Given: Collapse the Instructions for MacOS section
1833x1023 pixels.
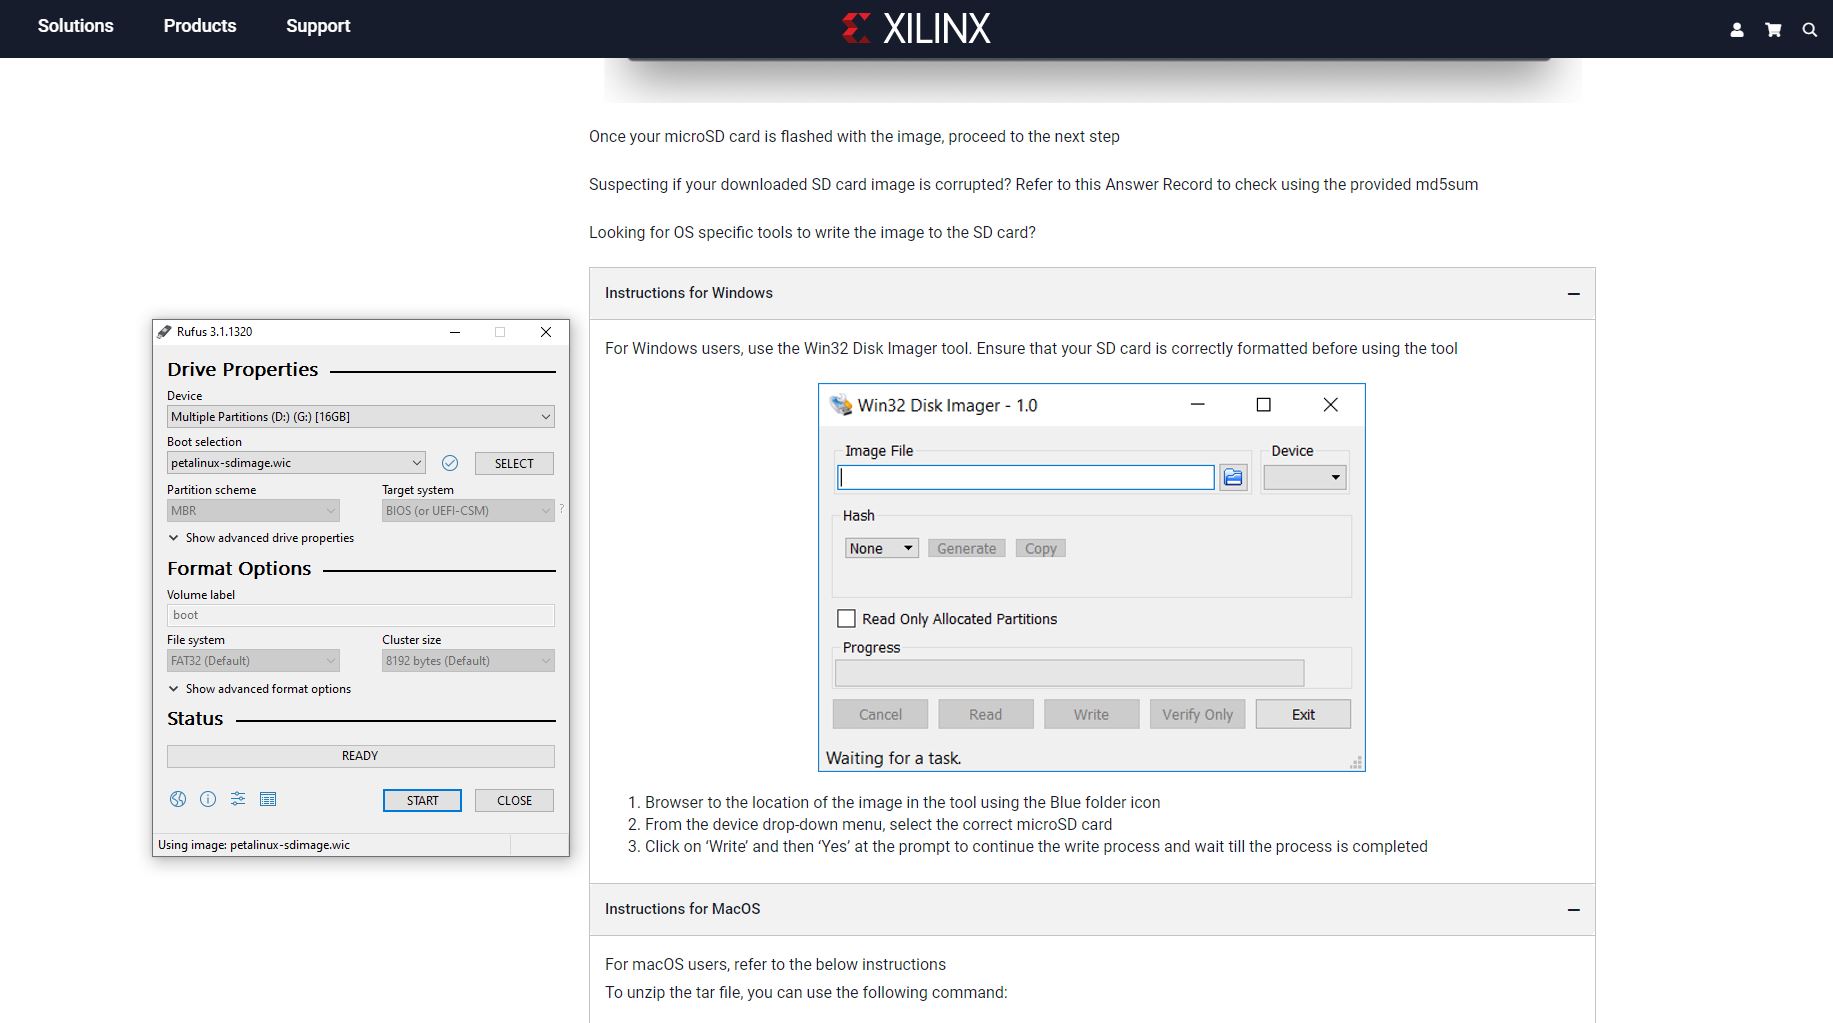Looking at the screenshot, I should [x=1573, y=910].
